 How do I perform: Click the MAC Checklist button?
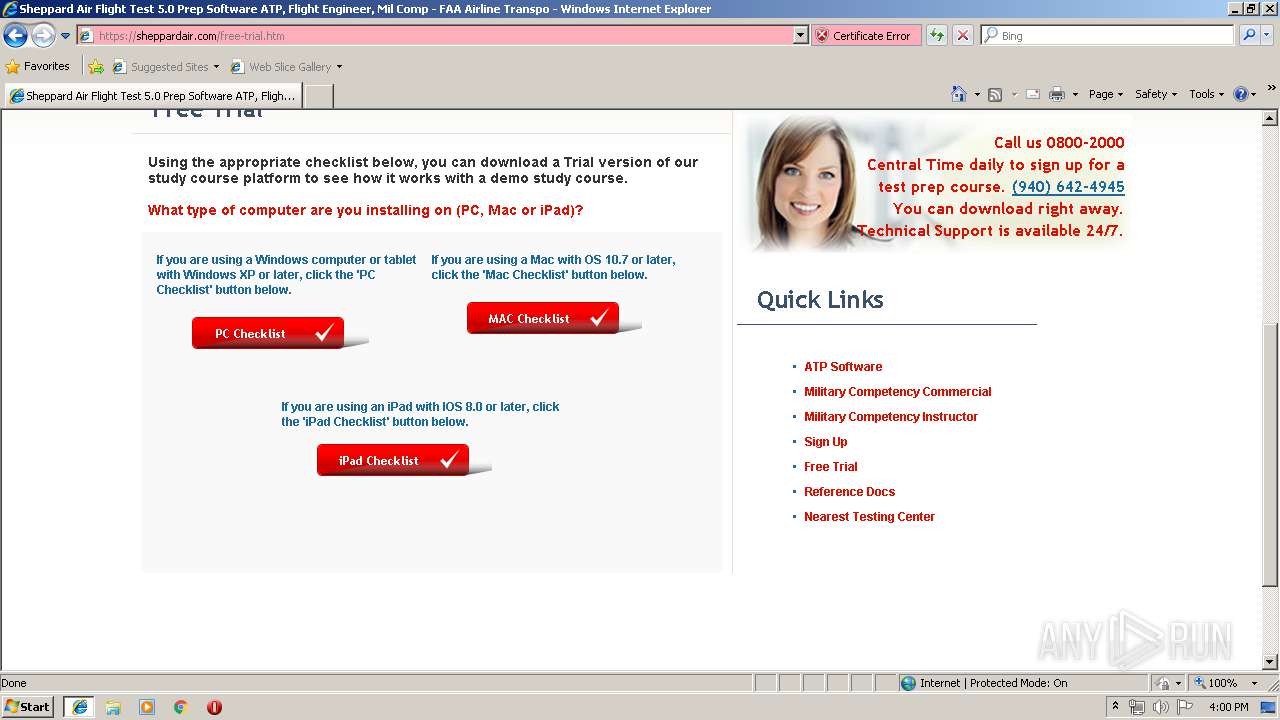(543, 318)
